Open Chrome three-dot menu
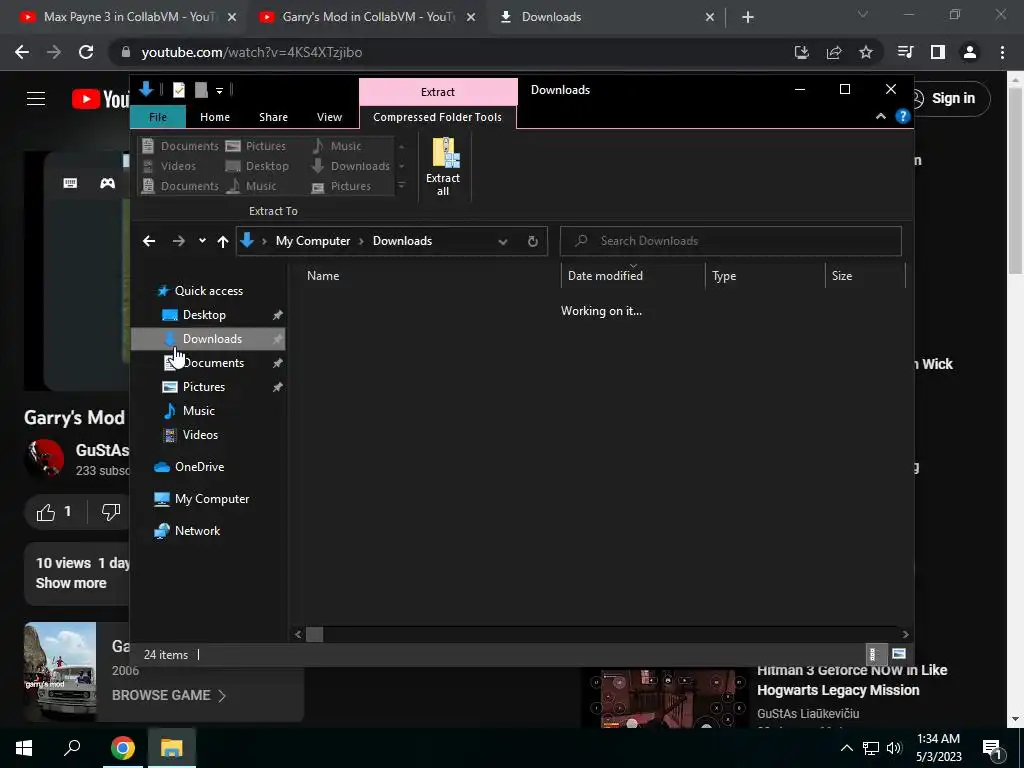Screen dimensions: 1024x768 point(1002,52)
